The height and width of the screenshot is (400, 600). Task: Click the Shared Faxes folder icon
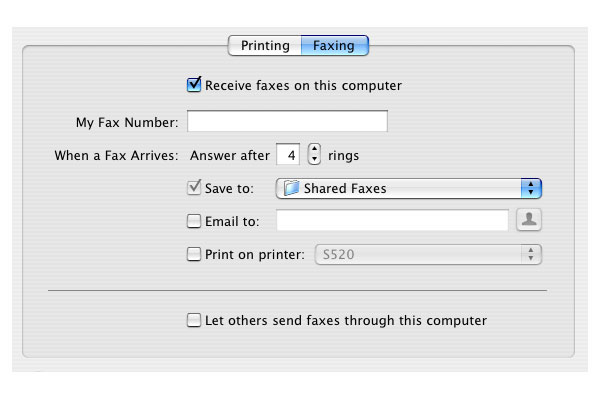click(x=291, y=188)
